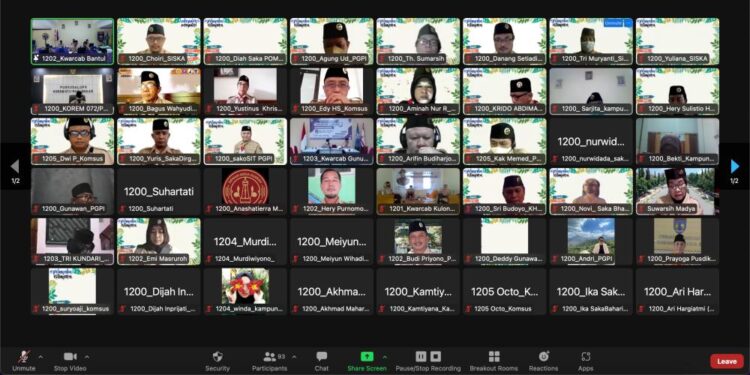Screen dimensions: 750x375
Task: Expand video options arrow beside Stop Video
Action: click(x=87, y=357)
